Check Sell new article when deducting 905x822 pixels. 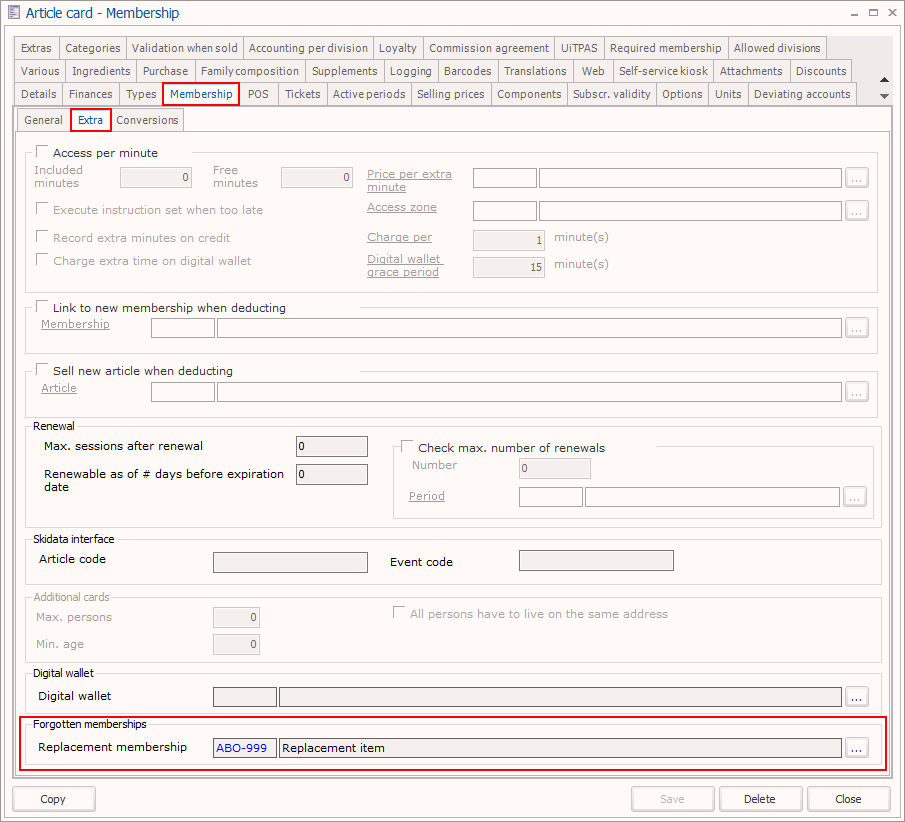point(42,370)
